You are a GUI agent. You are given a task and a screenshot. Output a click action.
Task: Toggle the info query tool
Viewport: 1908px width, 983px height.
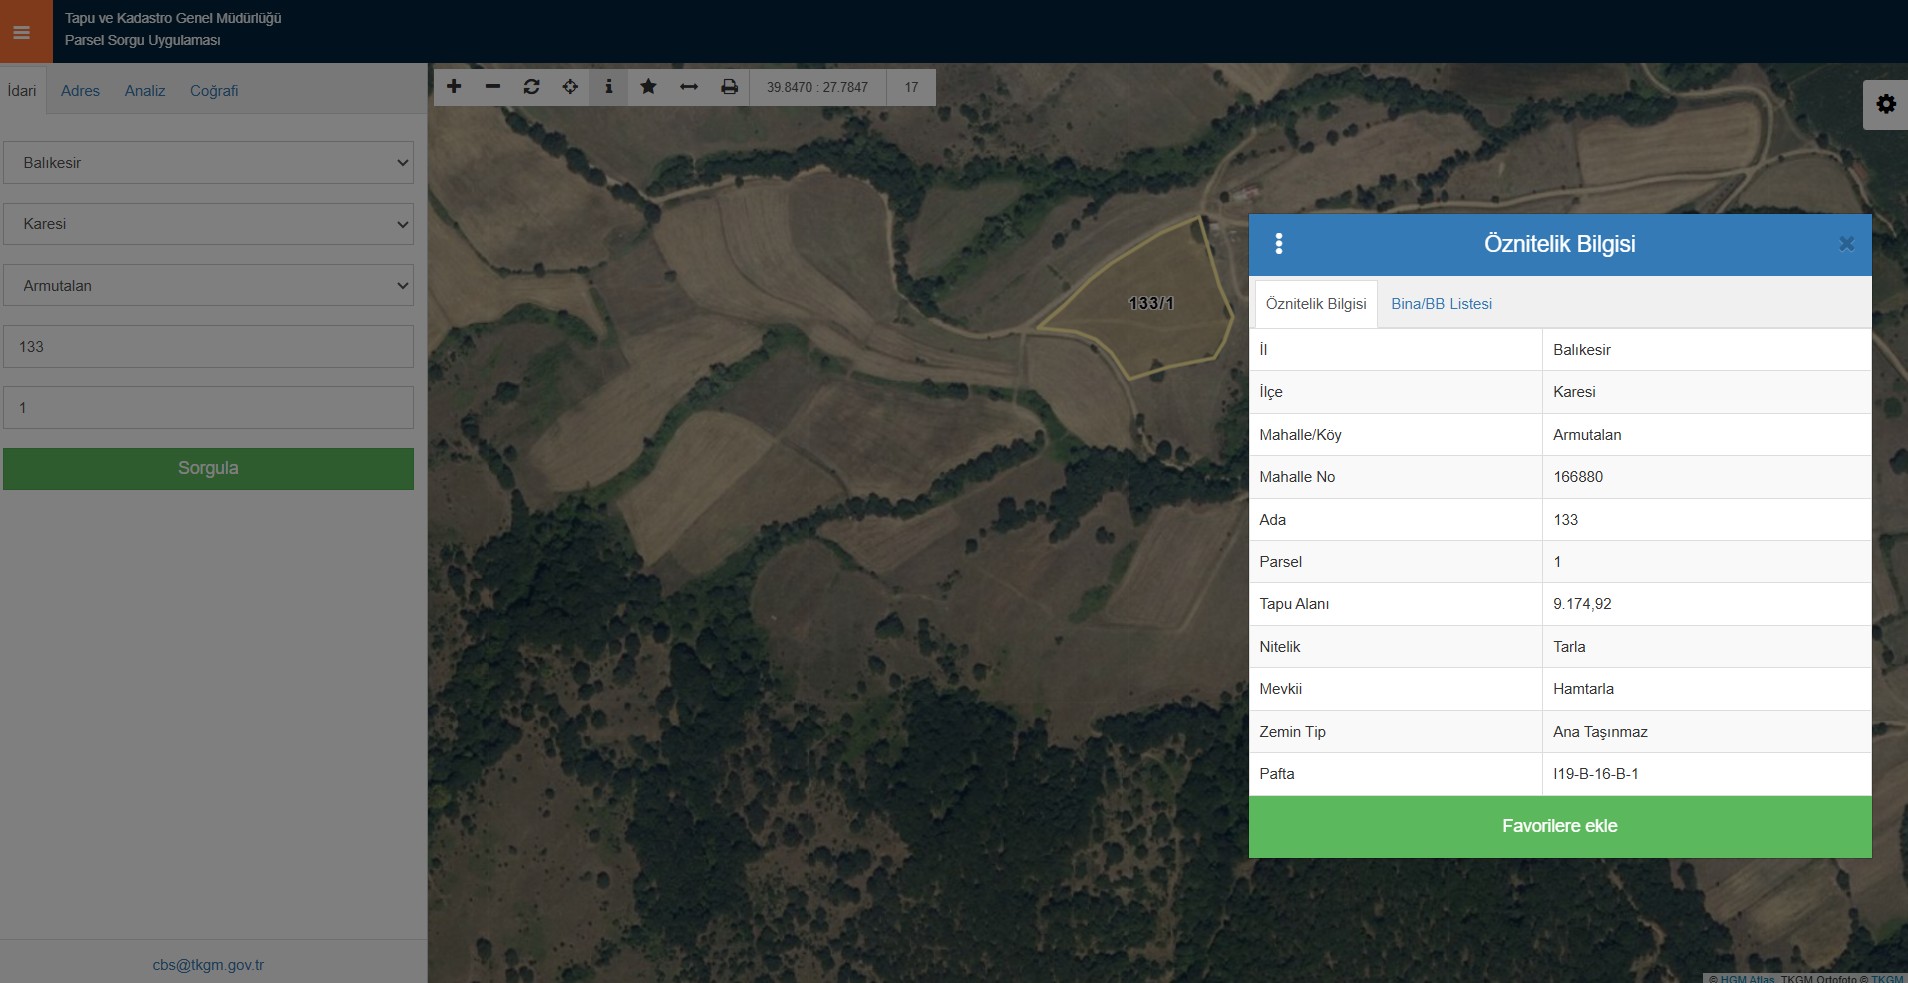(608, 87)
